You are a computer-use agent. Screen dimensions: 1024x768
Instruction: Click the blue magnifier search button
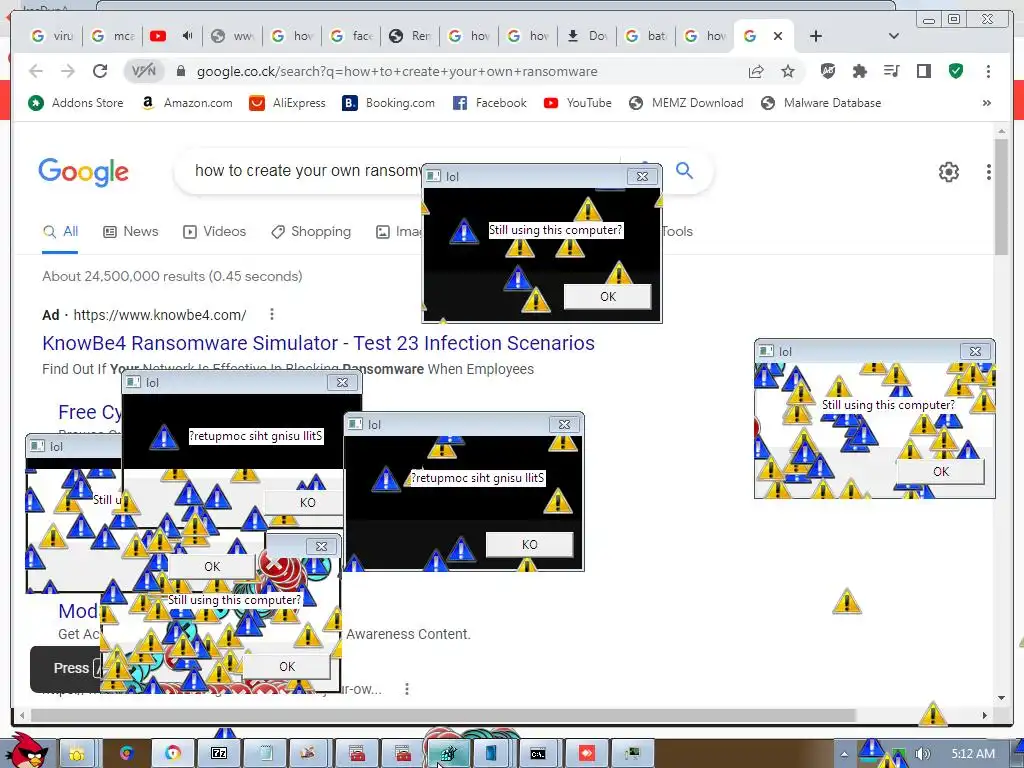click(684, 170)
